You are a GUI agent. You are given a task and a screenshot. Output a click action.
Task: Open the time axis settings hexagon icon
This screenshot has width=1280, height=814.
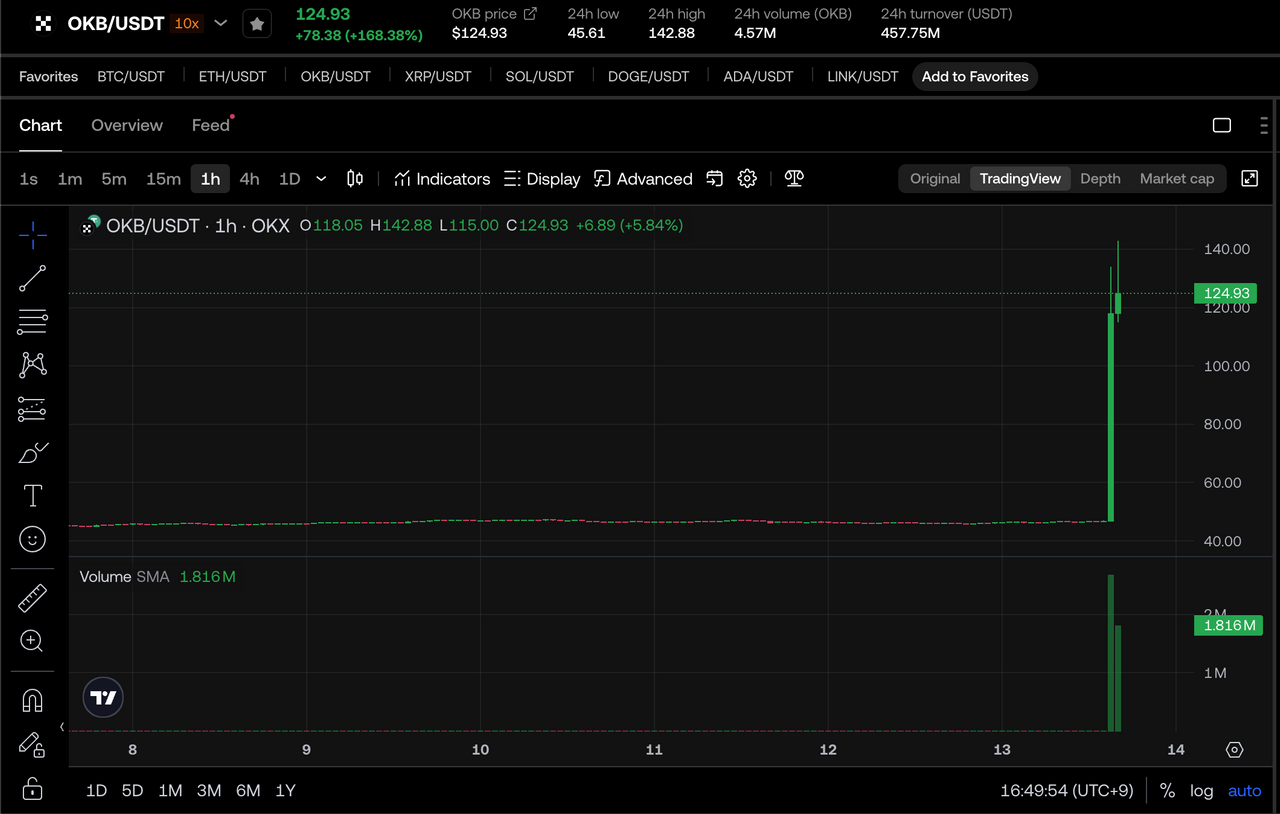[x=1234, y=750]
